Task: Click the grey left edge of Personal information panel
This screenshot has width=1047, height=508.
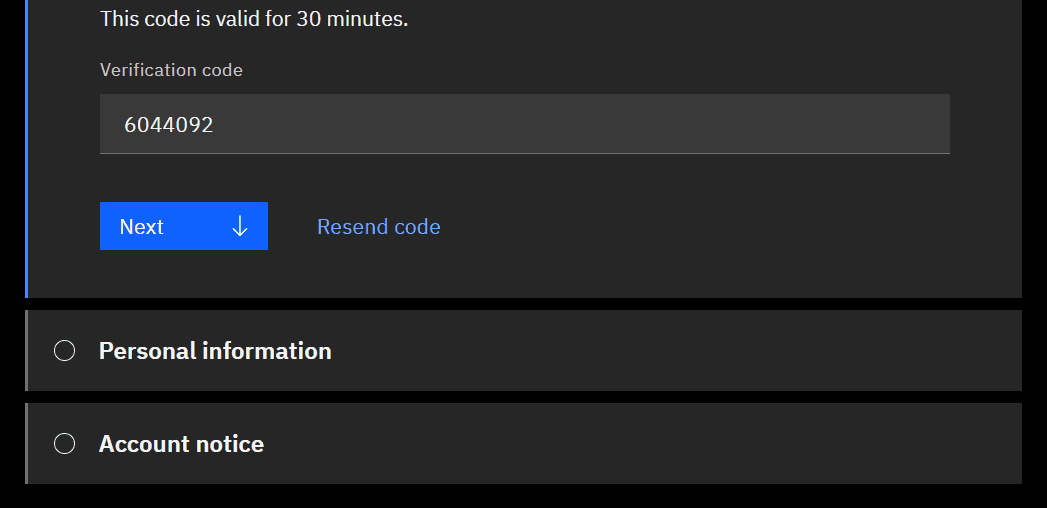Action: [x=26, y=351]
